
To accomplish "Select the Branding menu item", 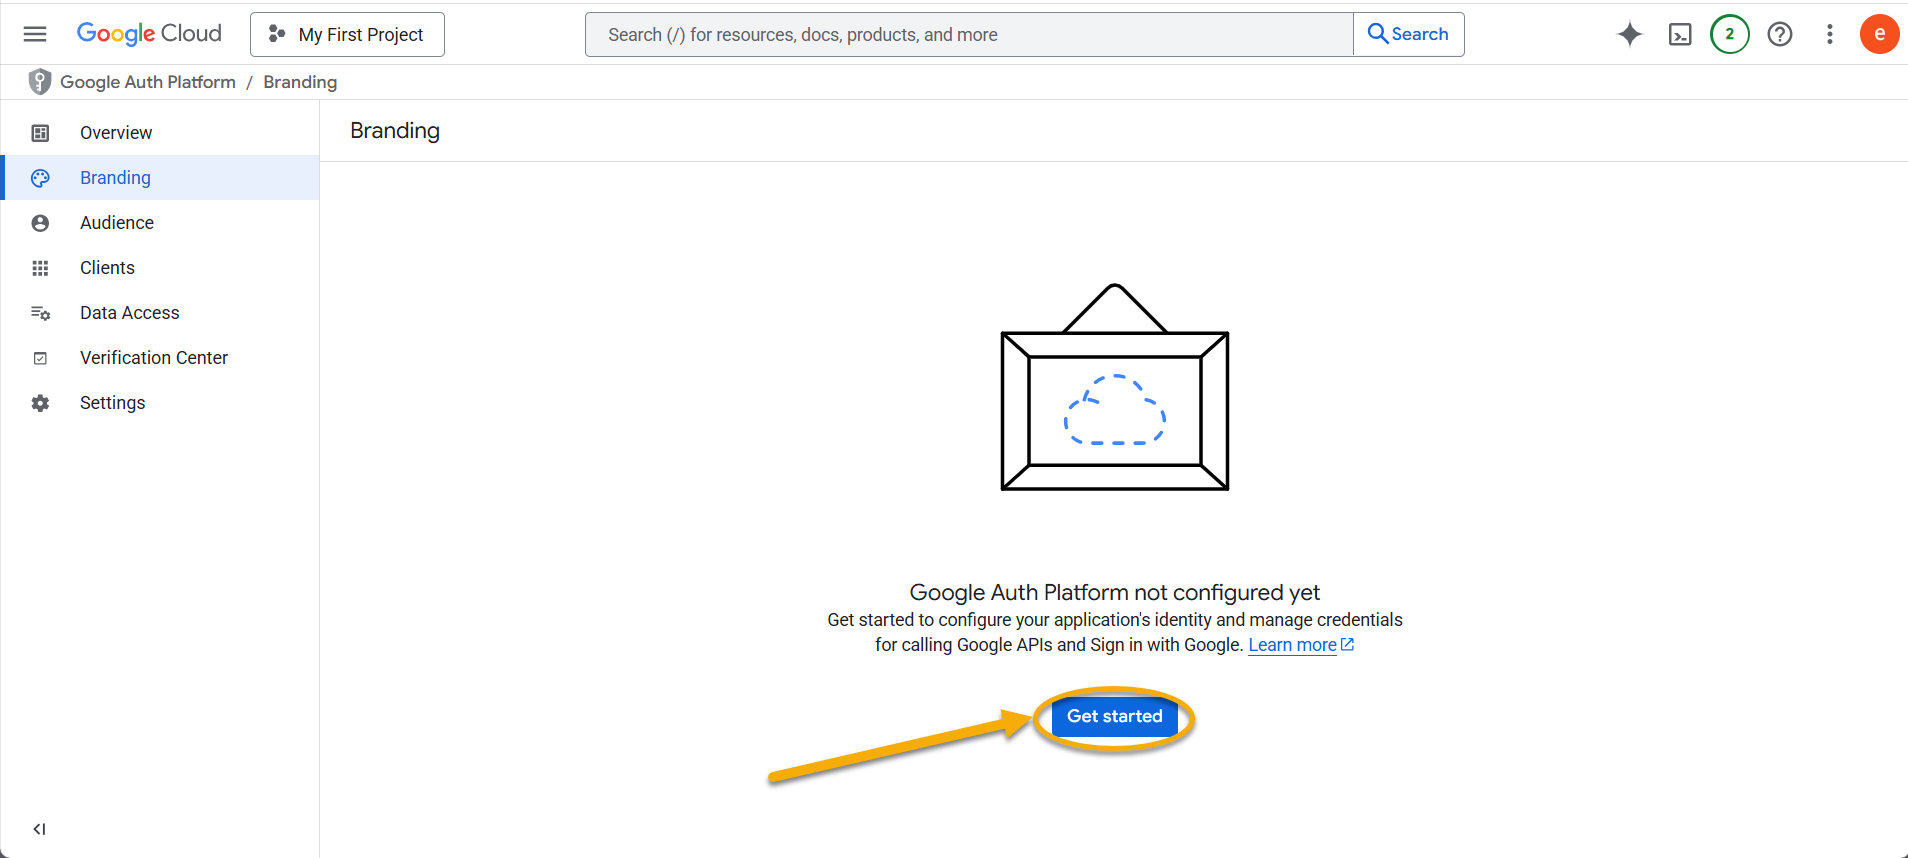I will click(x=160, y=178).
